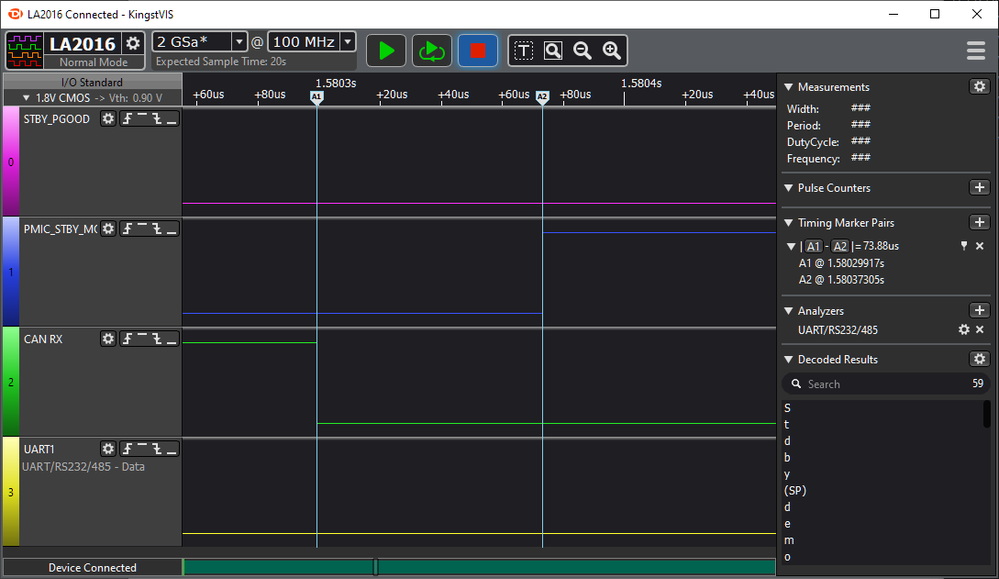Image resolution: width=999 pixels, height=579 pixels.
Task: Set high level trigger on STBY_PGOOD
Action: pos(142,118)
